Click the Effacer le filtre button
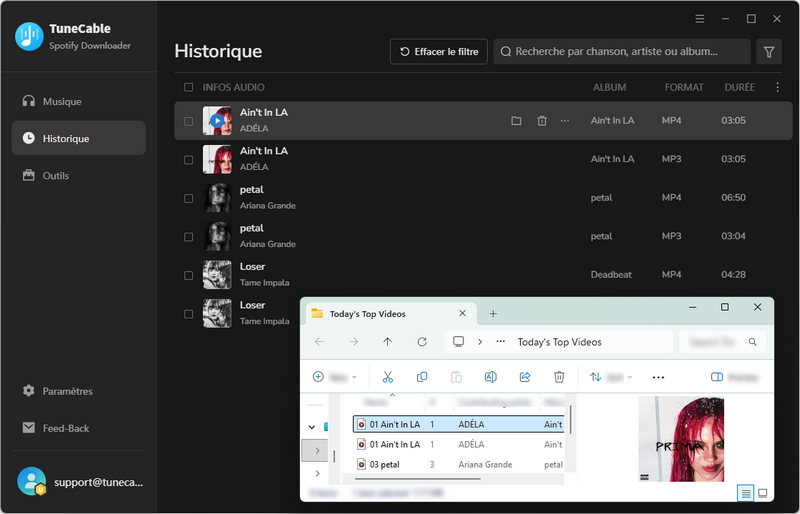The image size is (800, 514). click(x=439, y=52)
